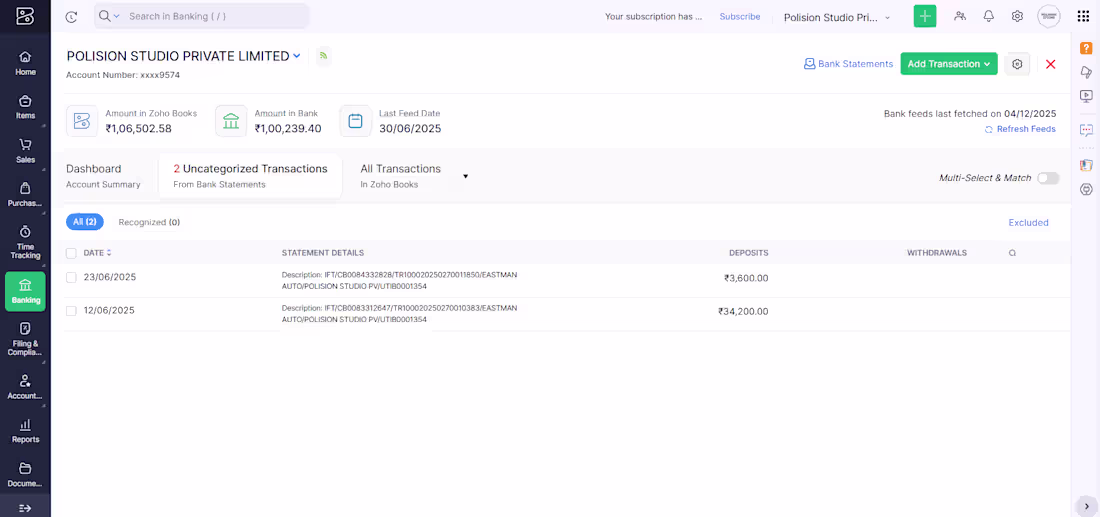Open the Bank Statements link

pyautogui.click(x=848, y=64)
